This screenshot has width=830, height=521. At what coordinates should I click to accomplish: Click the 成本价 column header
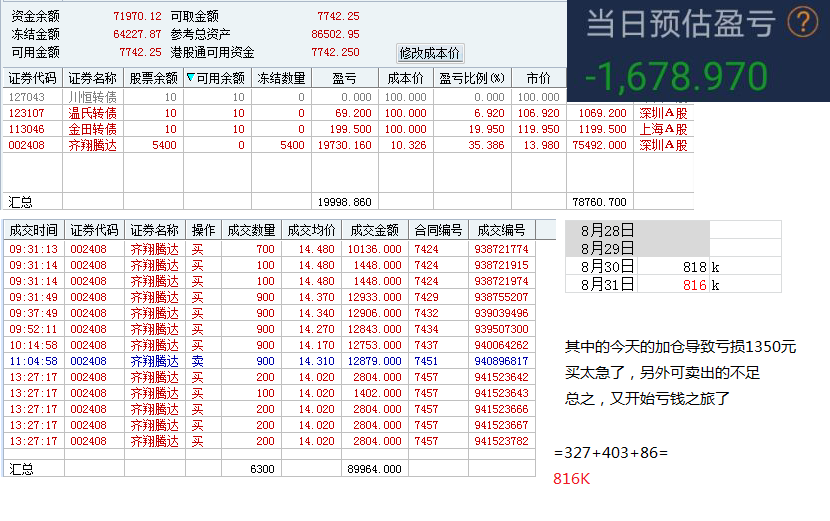tap(405, 78)
